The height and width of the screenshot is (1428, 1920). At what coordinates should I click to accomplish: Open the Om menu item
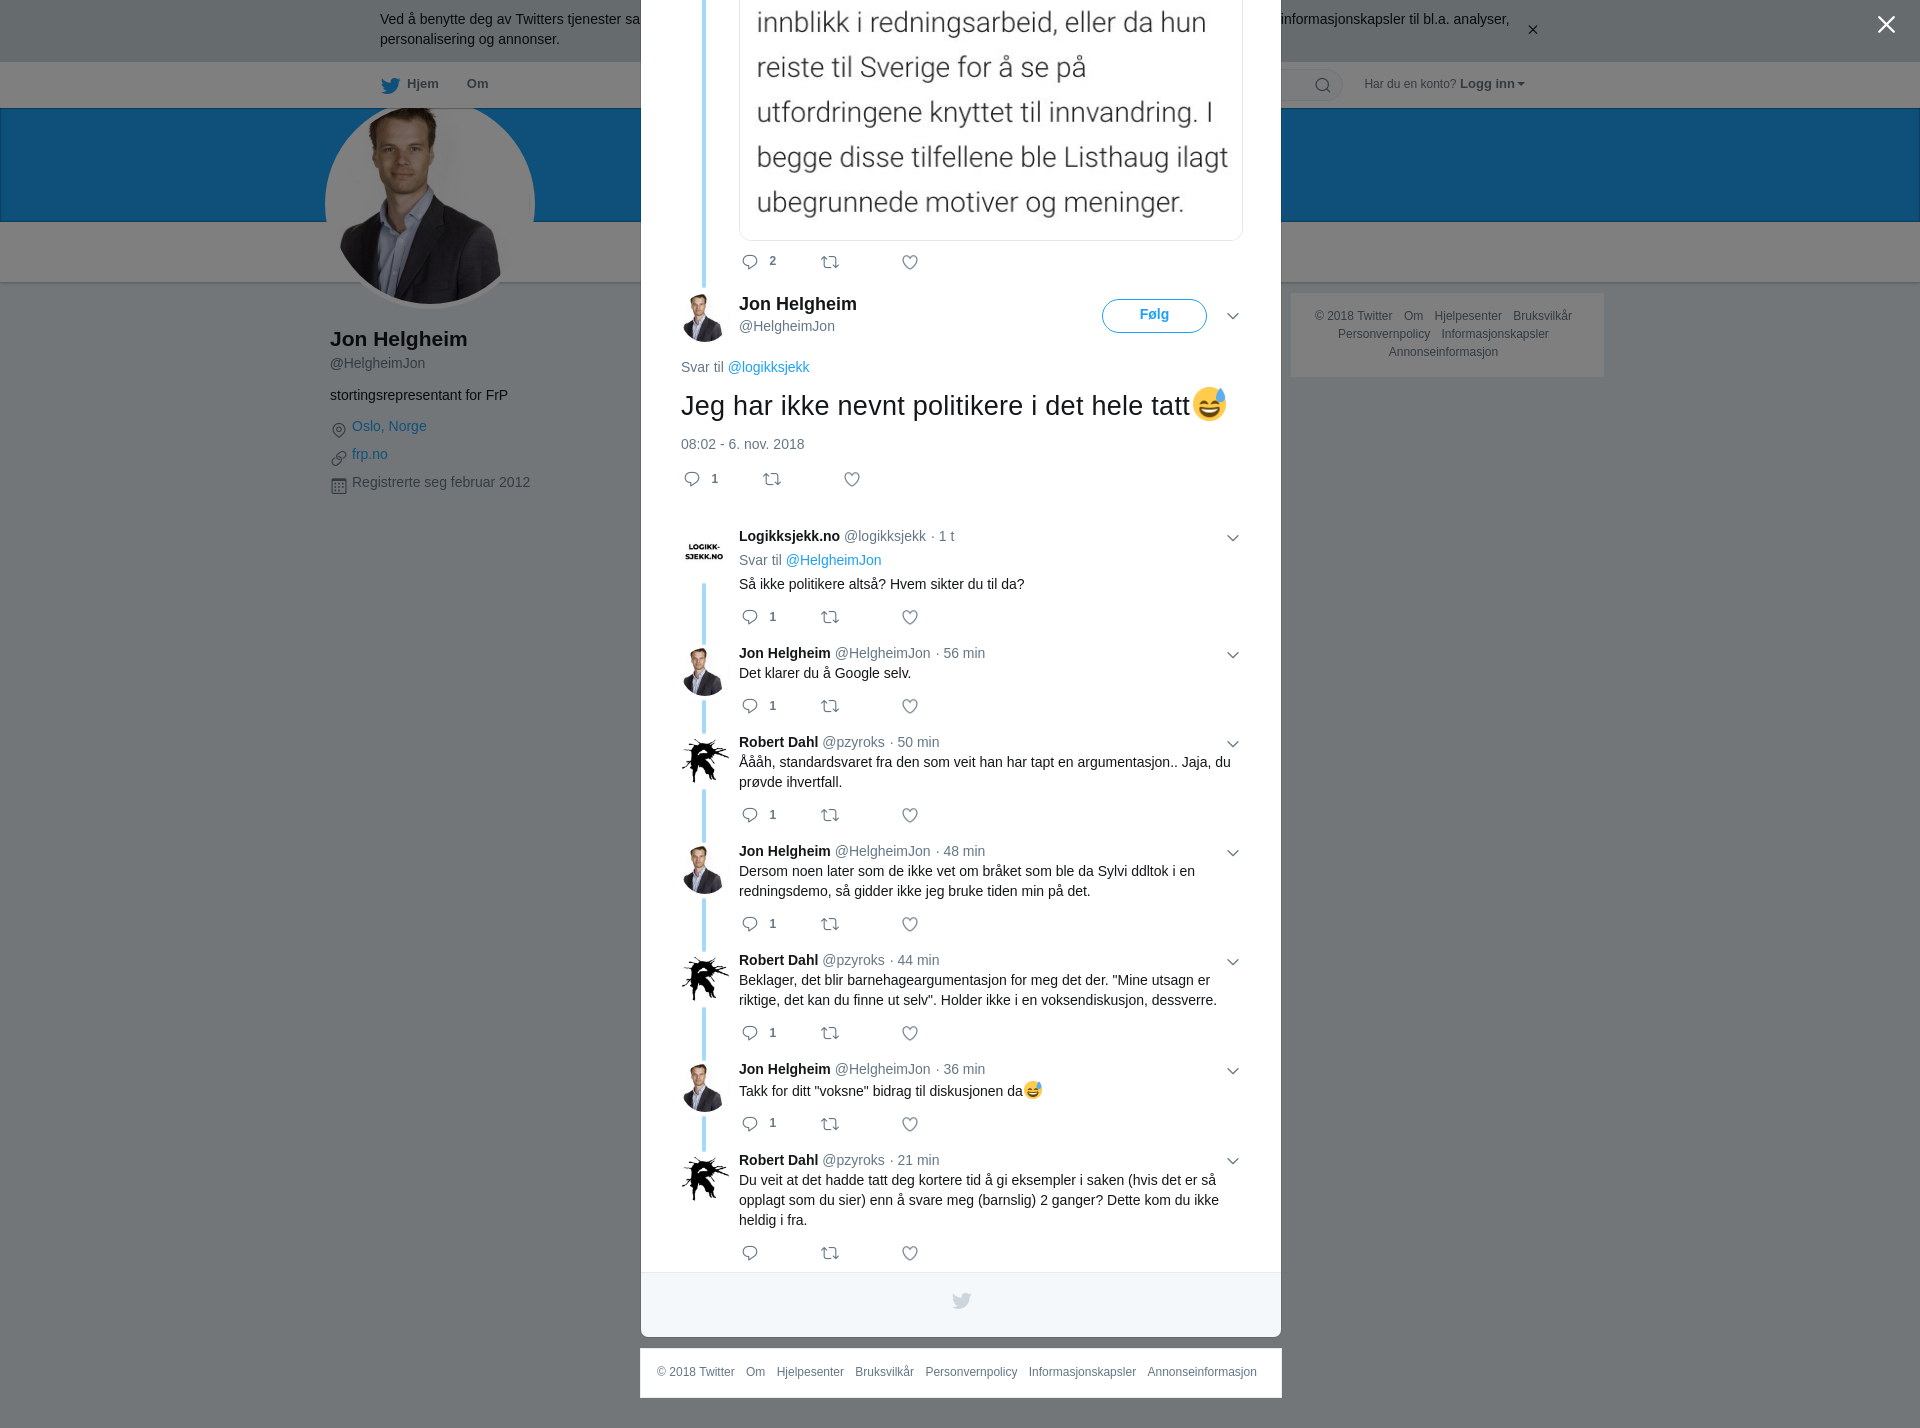478,84
